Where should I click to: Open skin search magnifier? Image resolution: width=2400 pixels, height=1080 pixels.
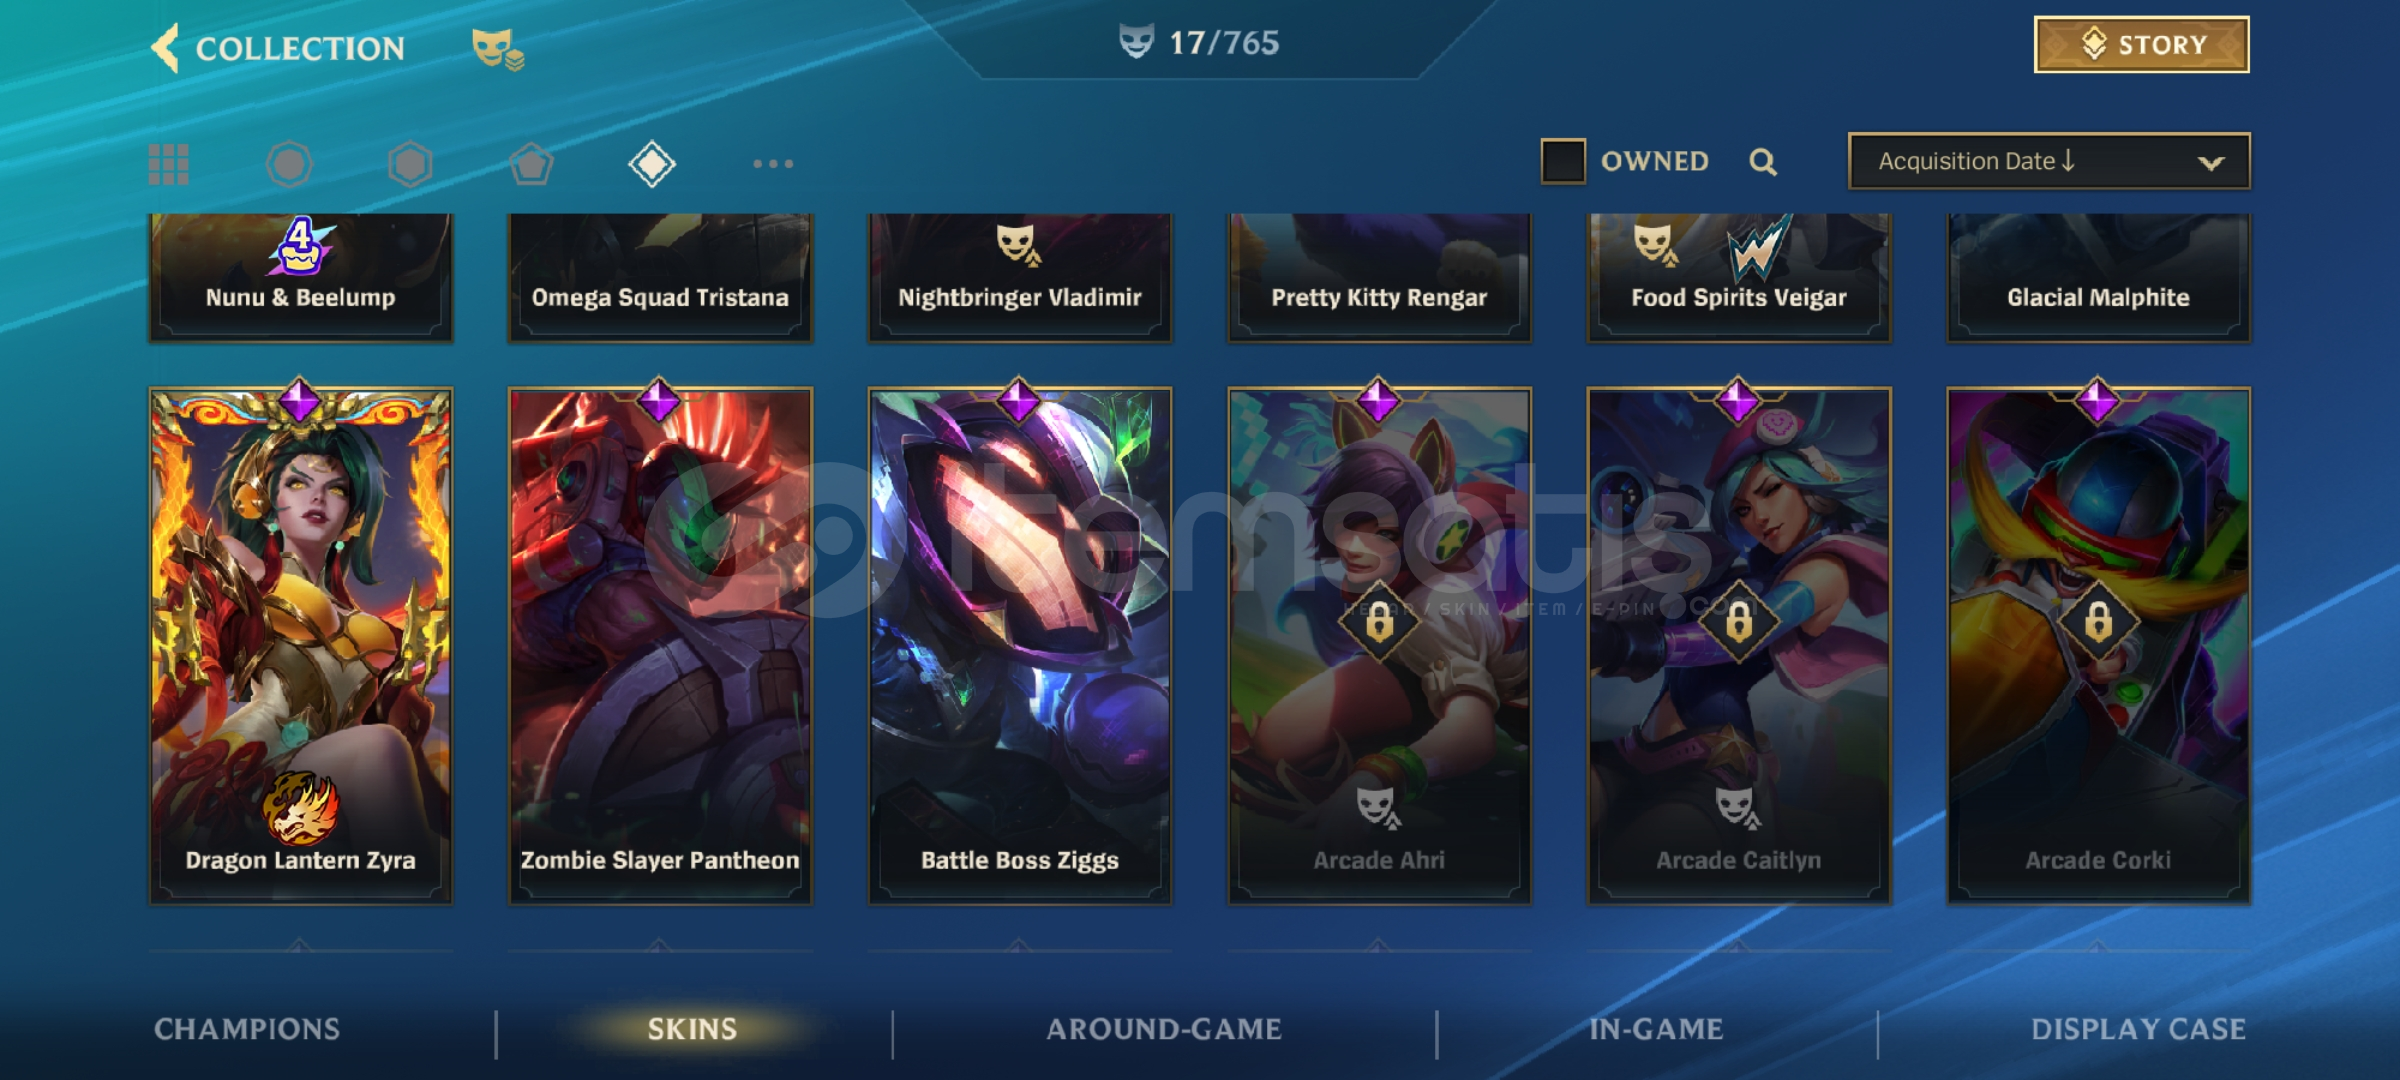1763,162
